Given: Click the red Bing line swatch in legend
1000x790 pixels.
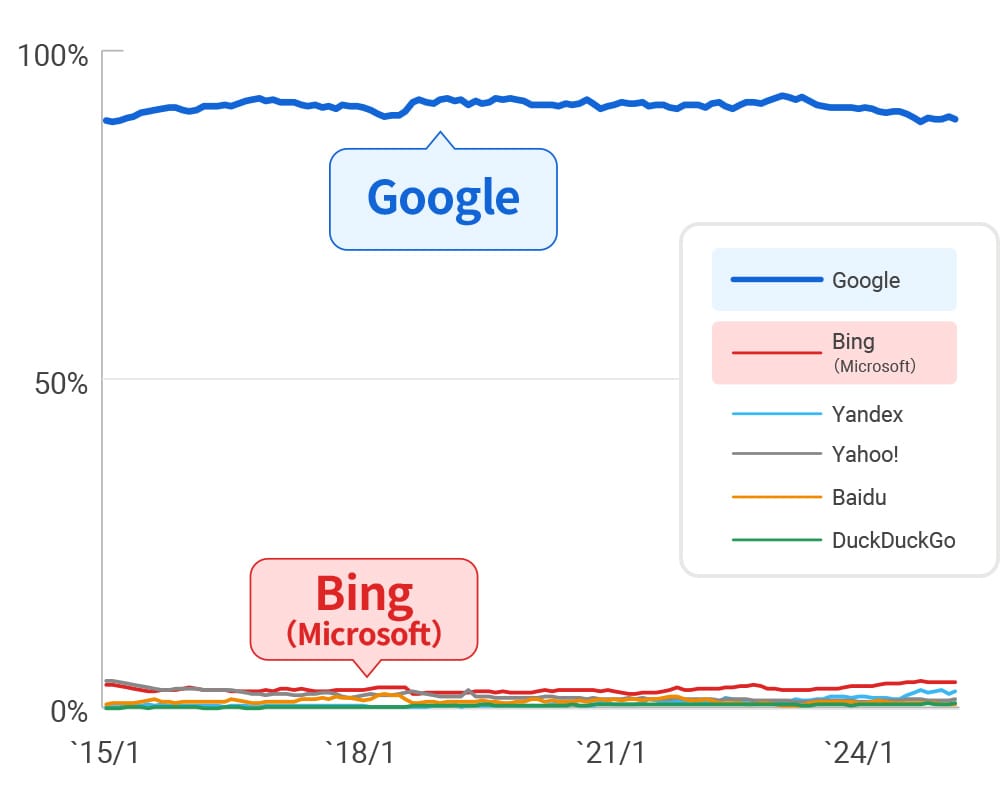Looking at the screenshot, I should (776, 352).
